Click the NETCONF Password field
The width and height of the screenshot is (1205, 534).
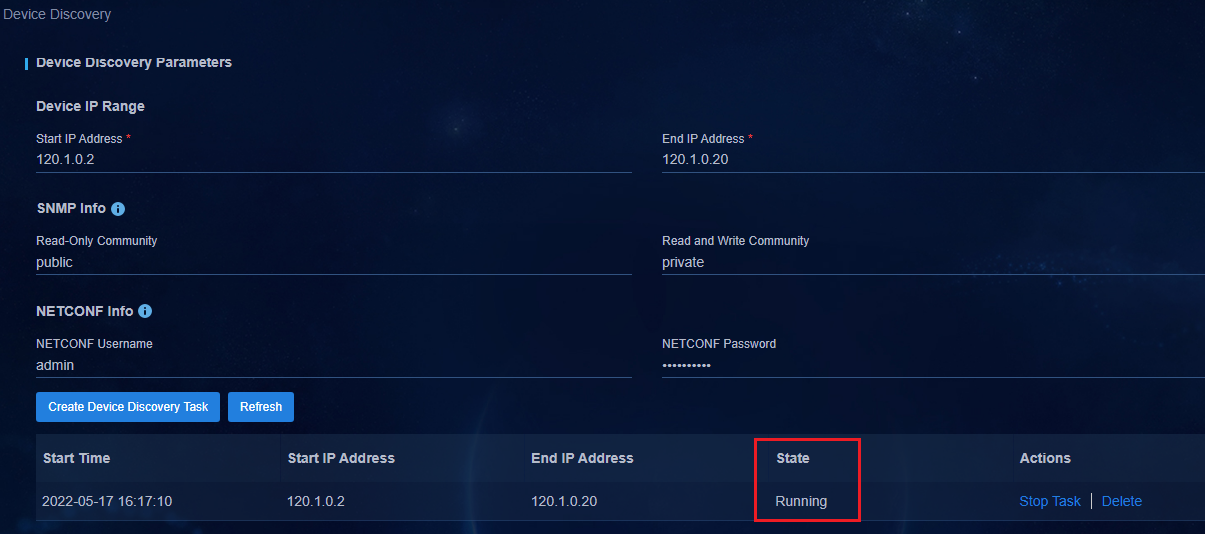coord(933,365)
